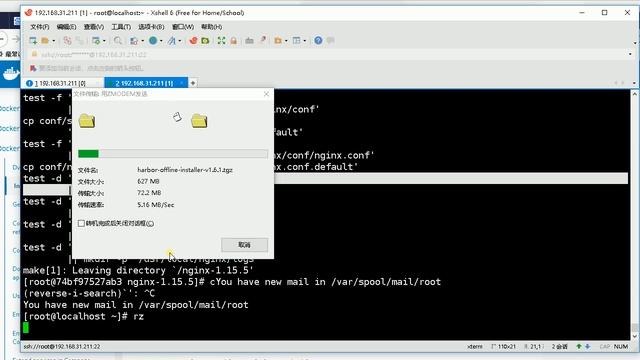Screen dimensions: 640x360
Task: Open the layout icon dropdown arrow
Action: (304, 41)
